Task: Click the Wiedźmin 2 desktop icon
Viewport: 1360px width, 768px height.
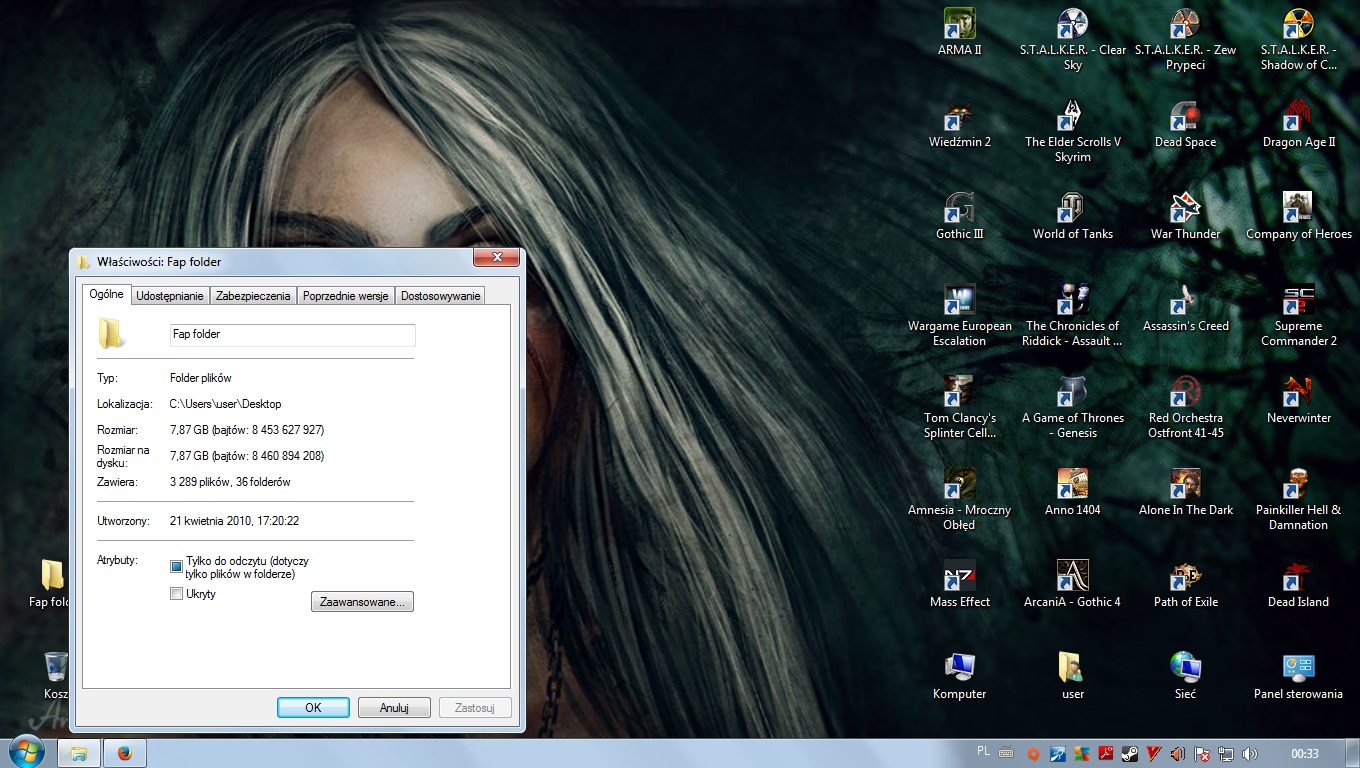Action: coord(959,124)
